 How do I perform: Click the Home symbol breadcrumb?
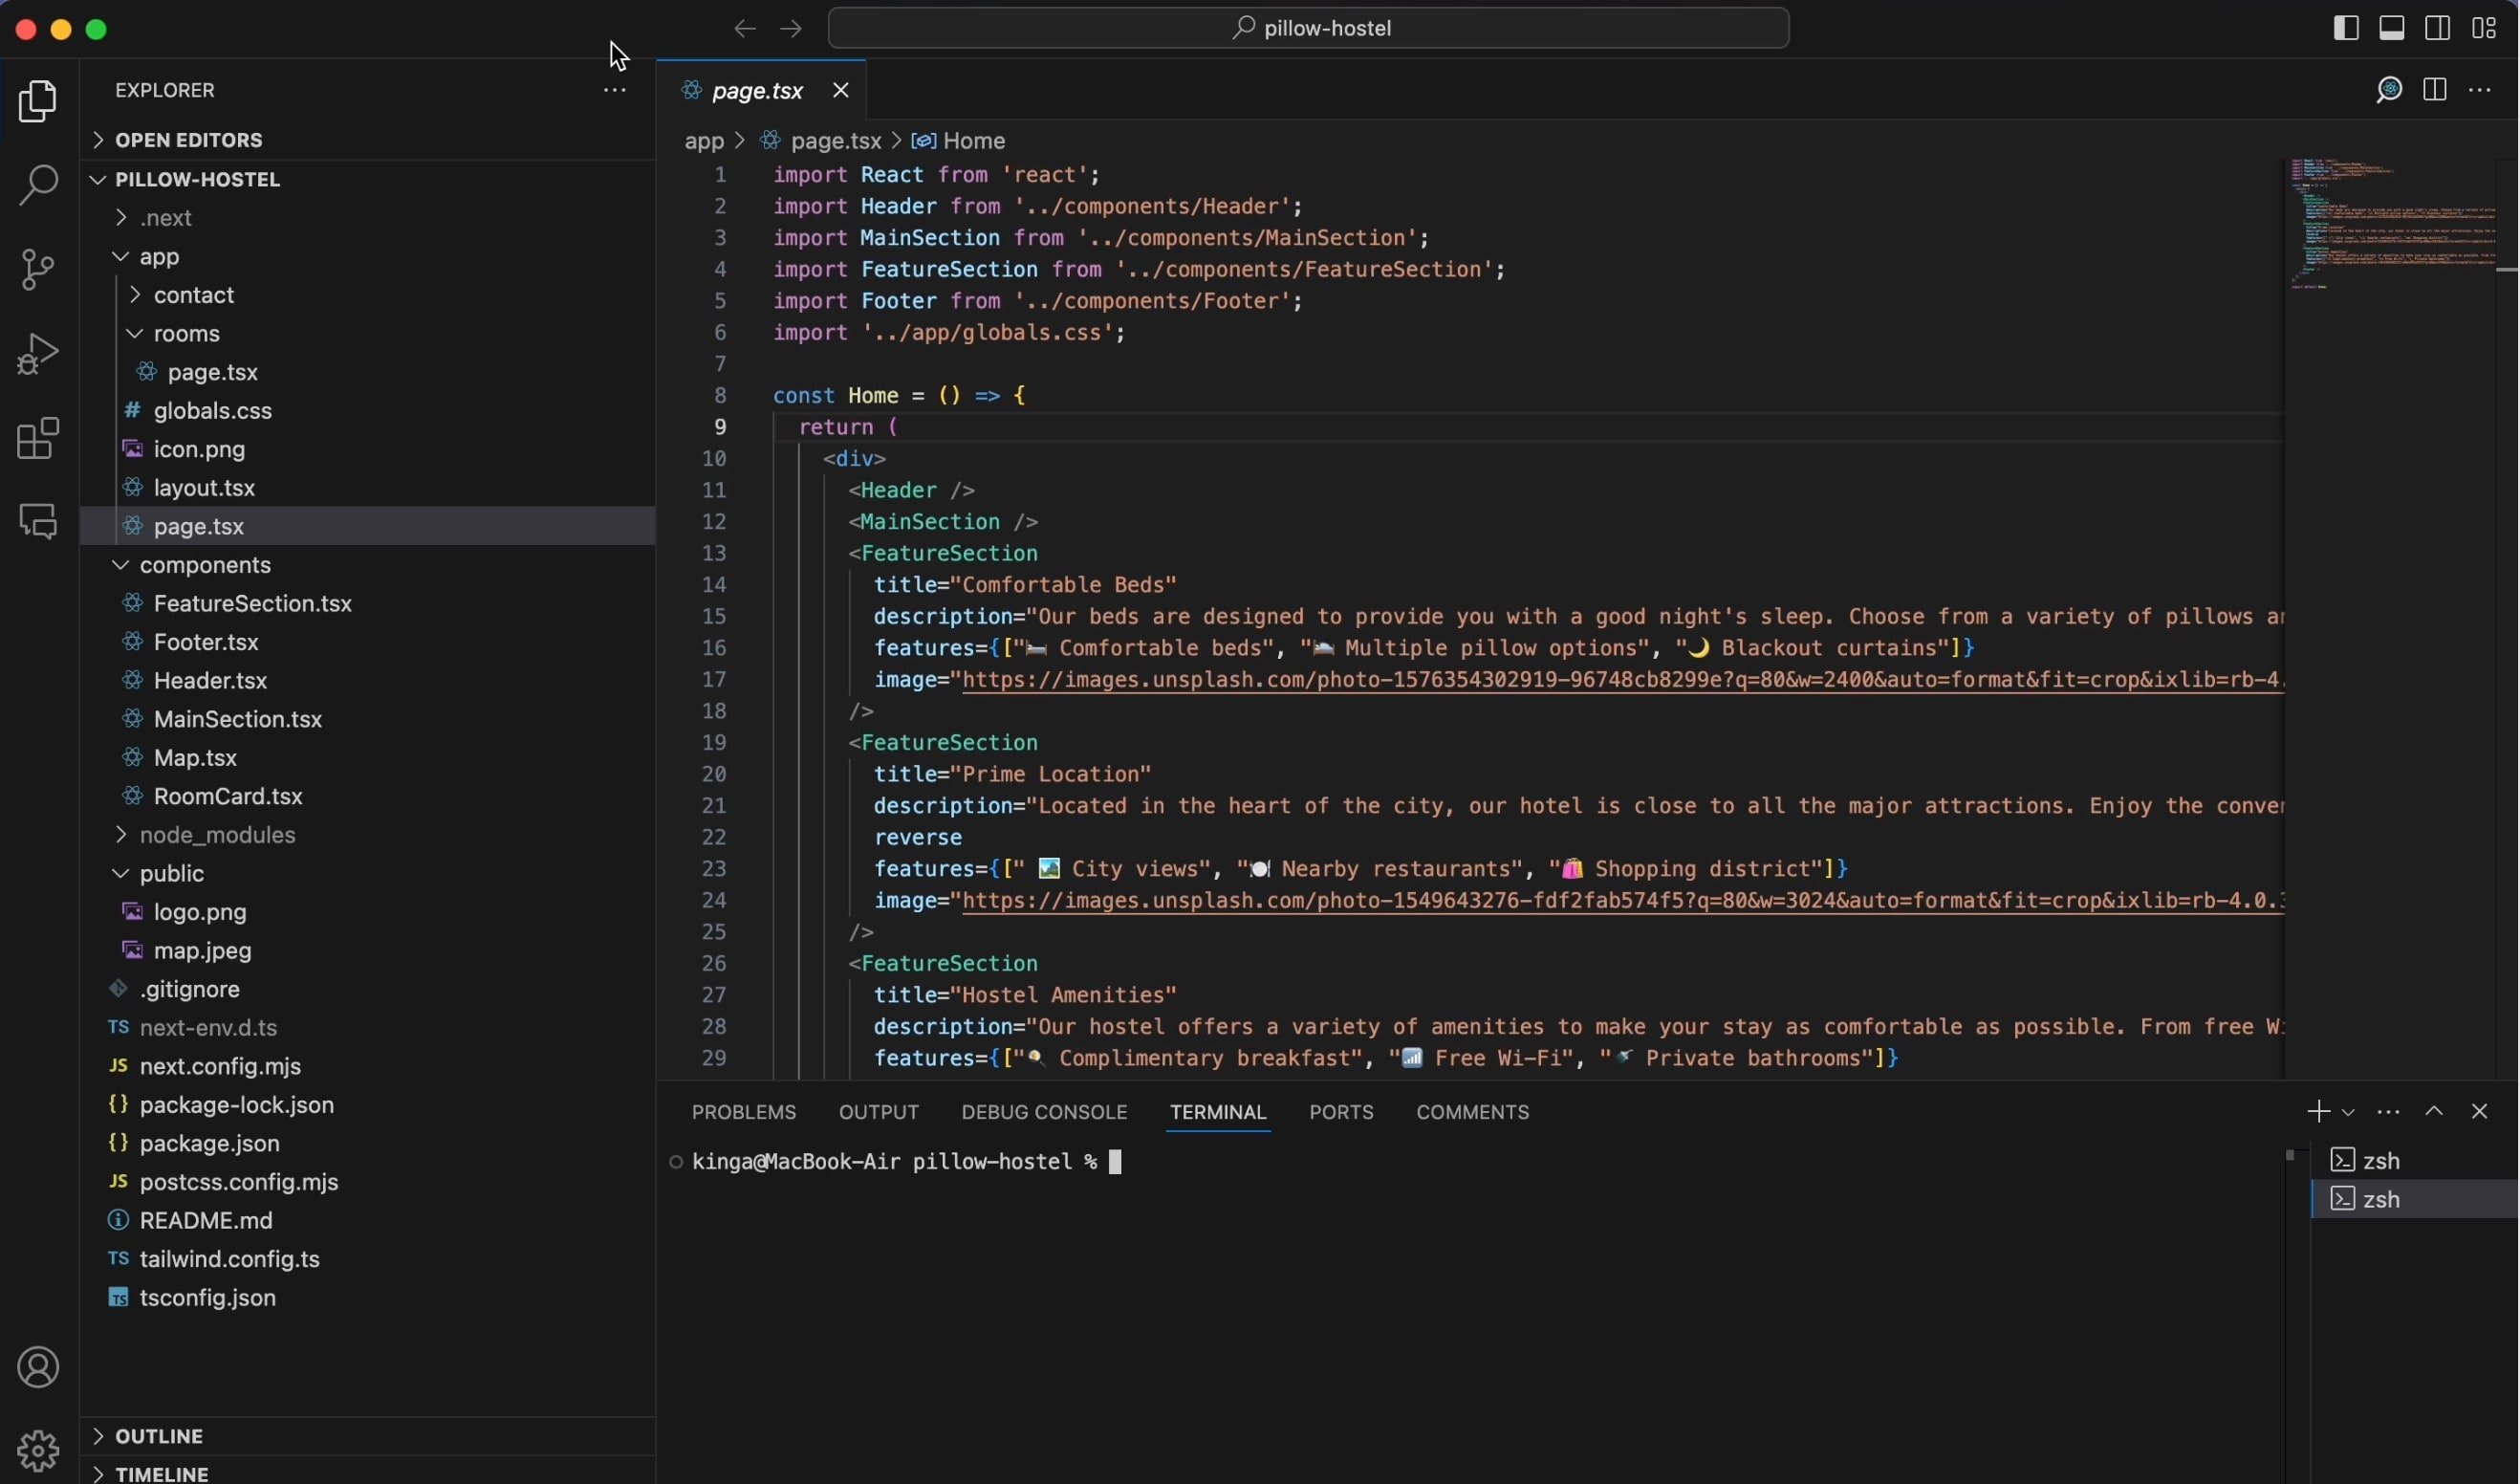point(959,141)
